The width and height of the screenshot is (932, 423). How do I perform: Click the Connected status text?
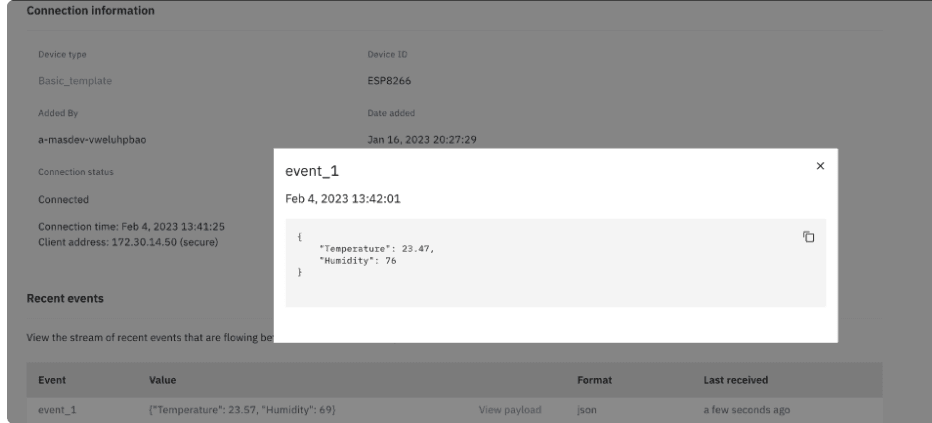(x=64, y=200)
